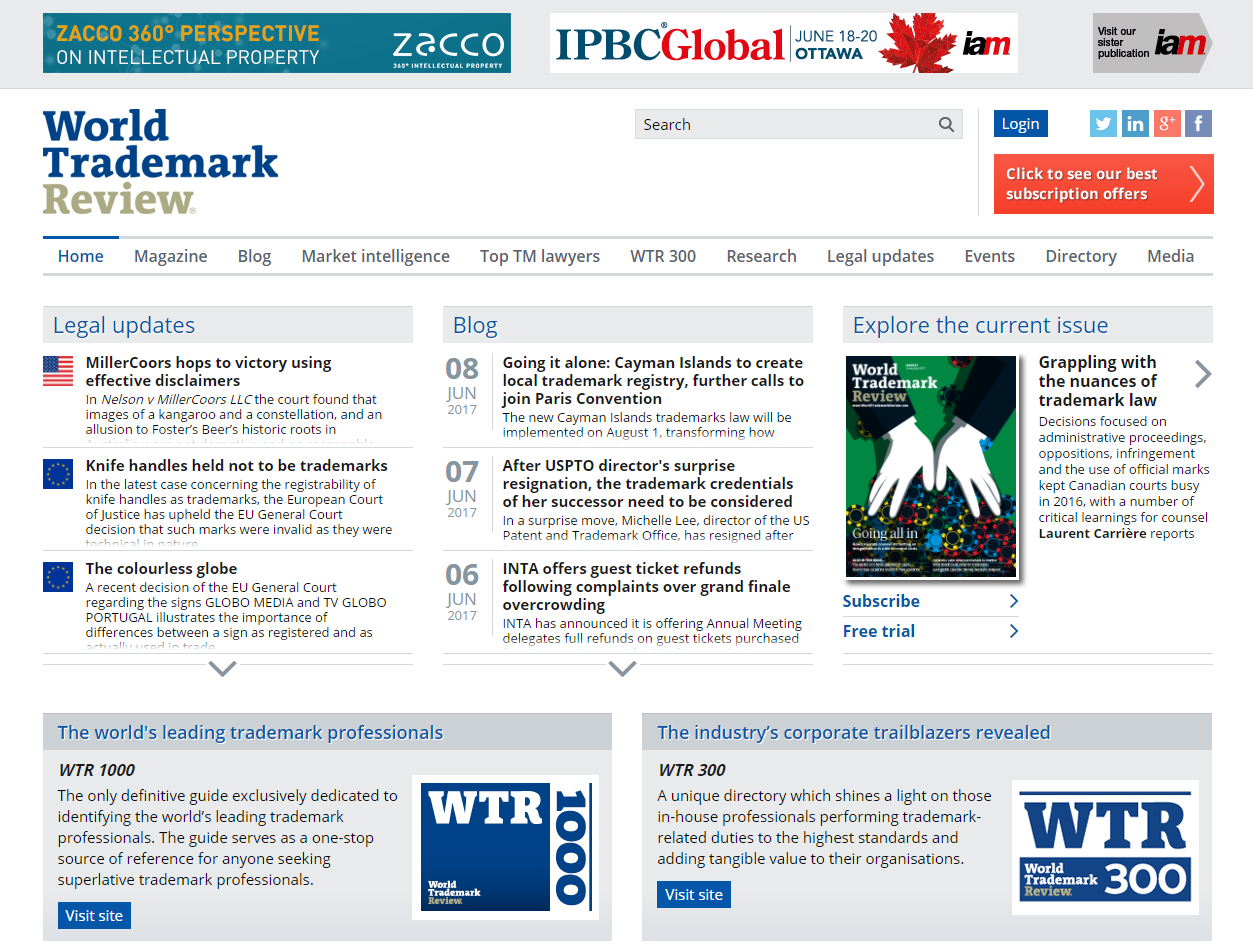Open the Research navigation item
Screen dimensions: 1253x952
click(762, 256)
